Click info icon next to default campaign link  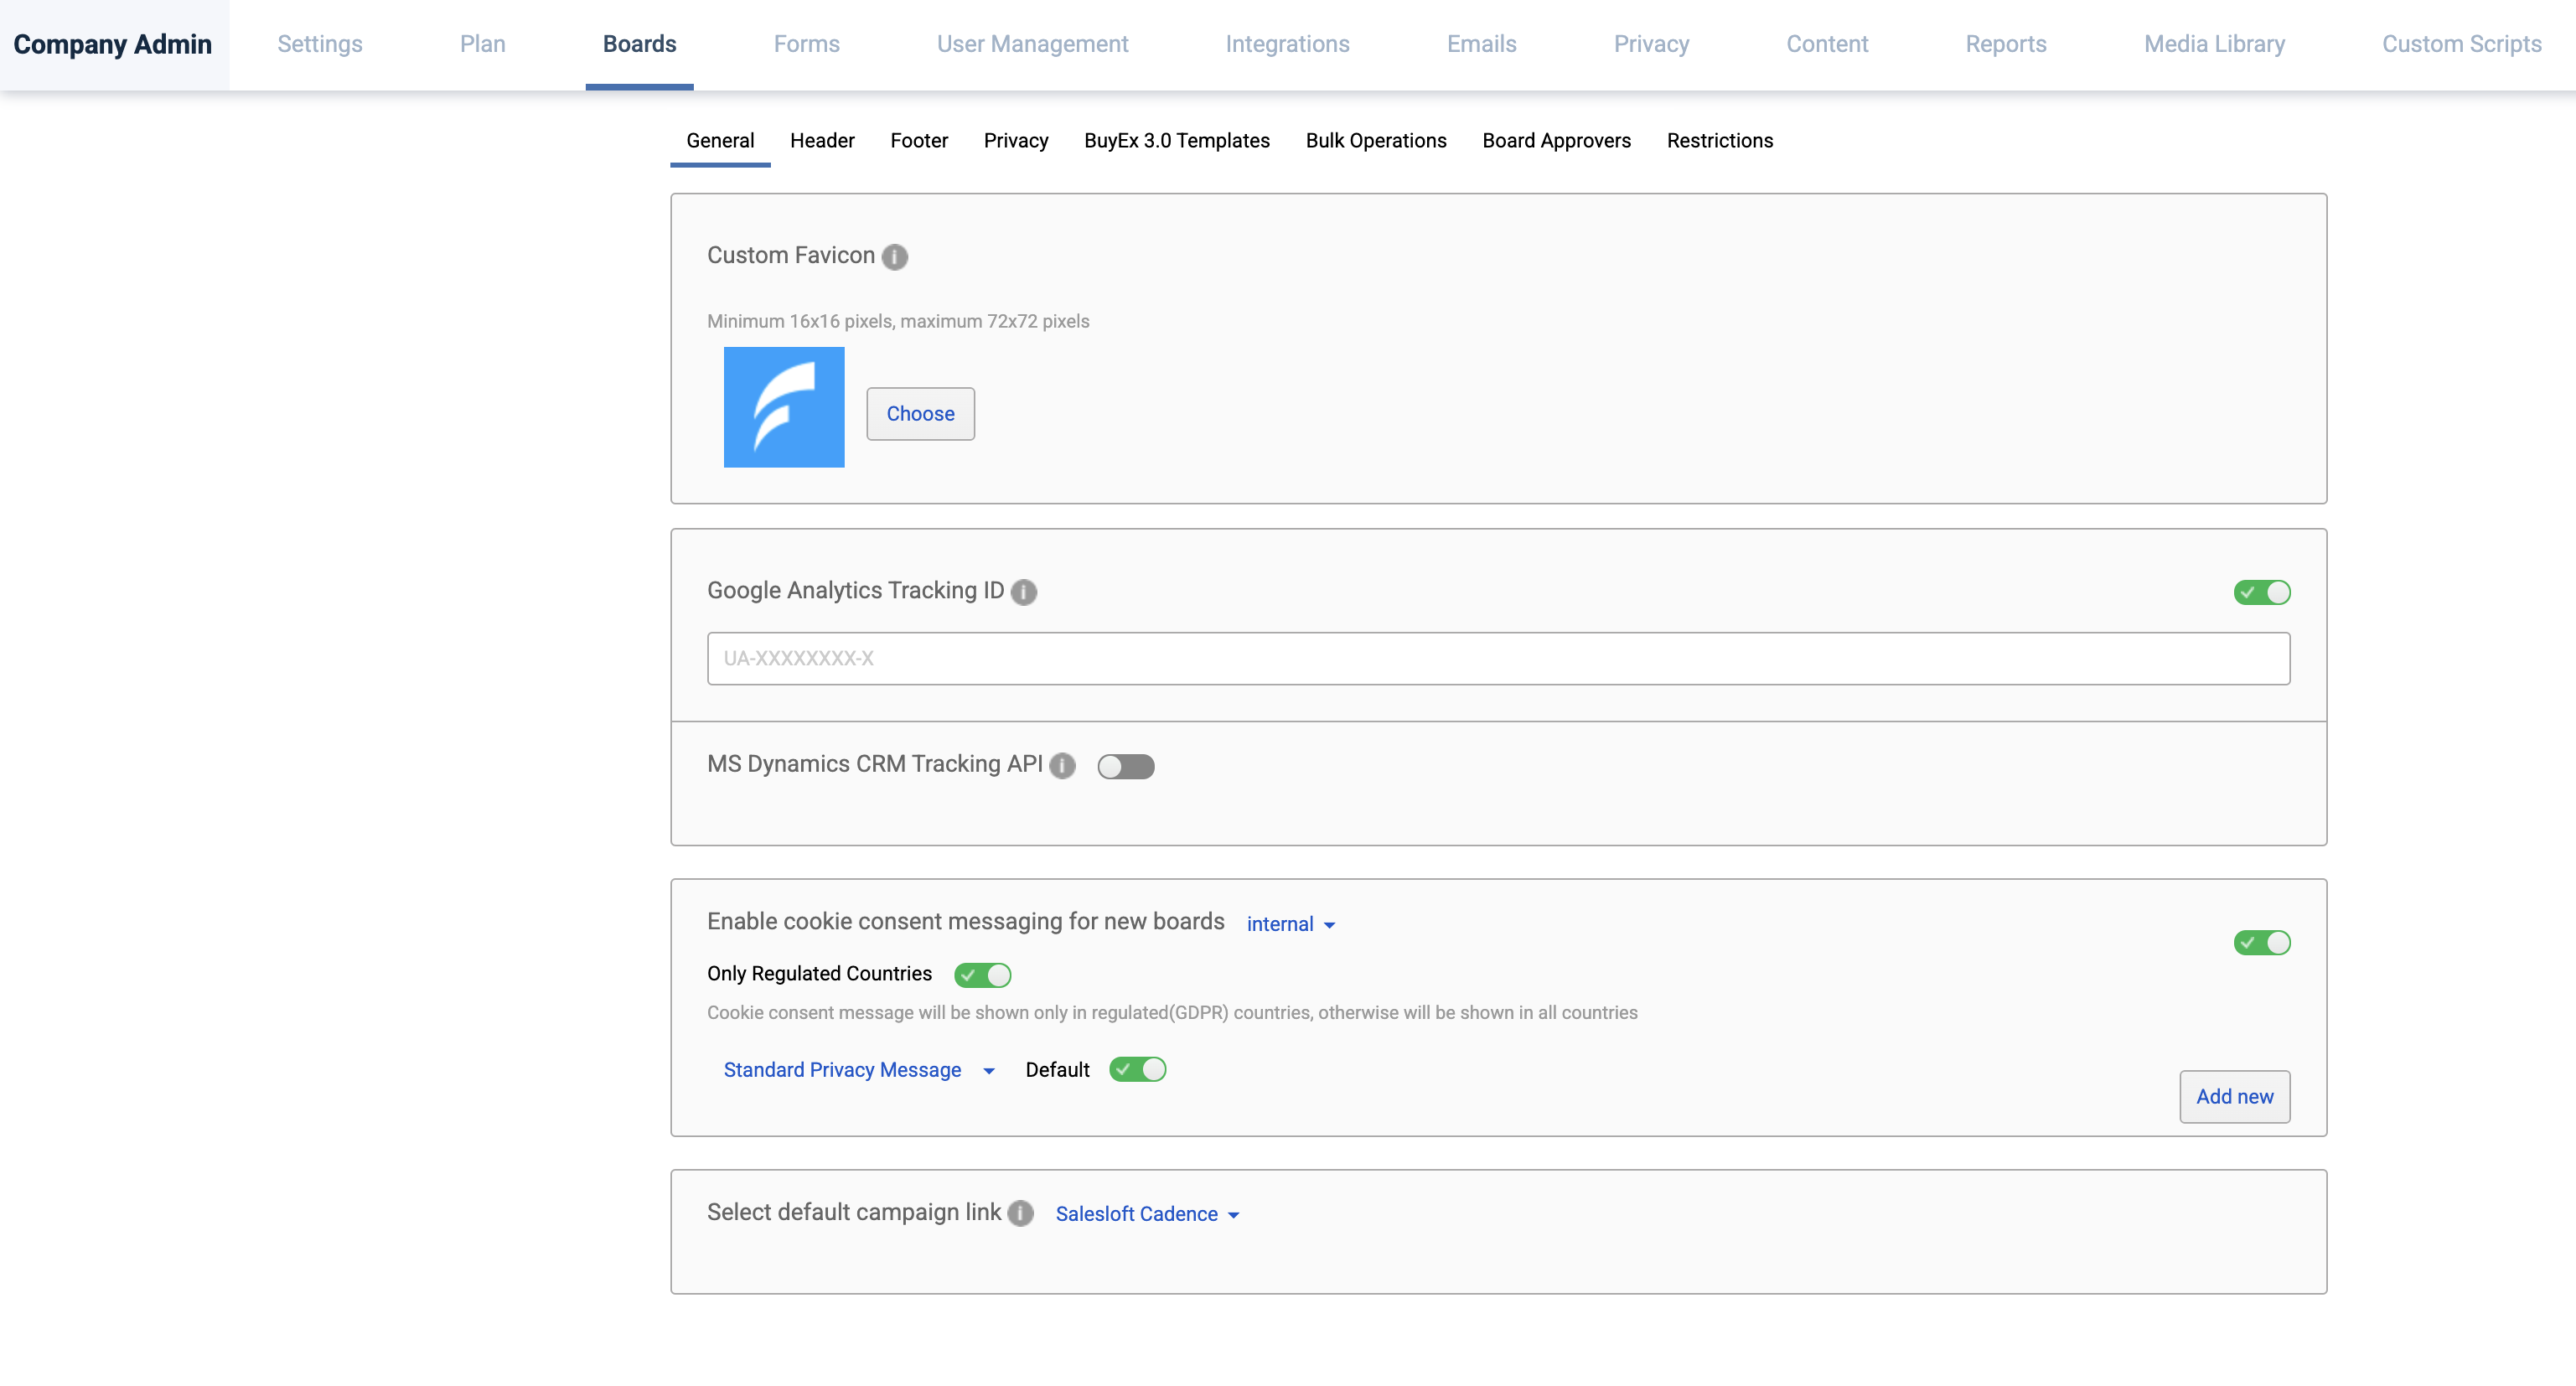1020,1213
